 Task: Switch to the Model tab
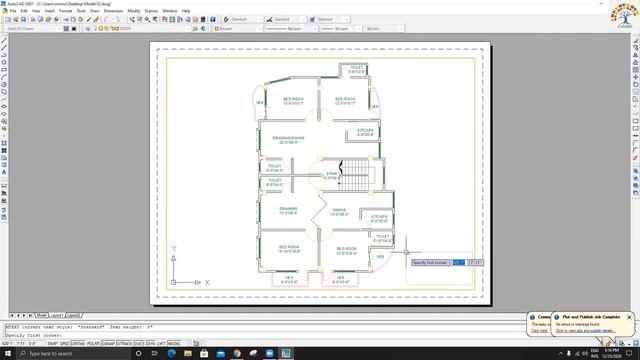point(41,316)
